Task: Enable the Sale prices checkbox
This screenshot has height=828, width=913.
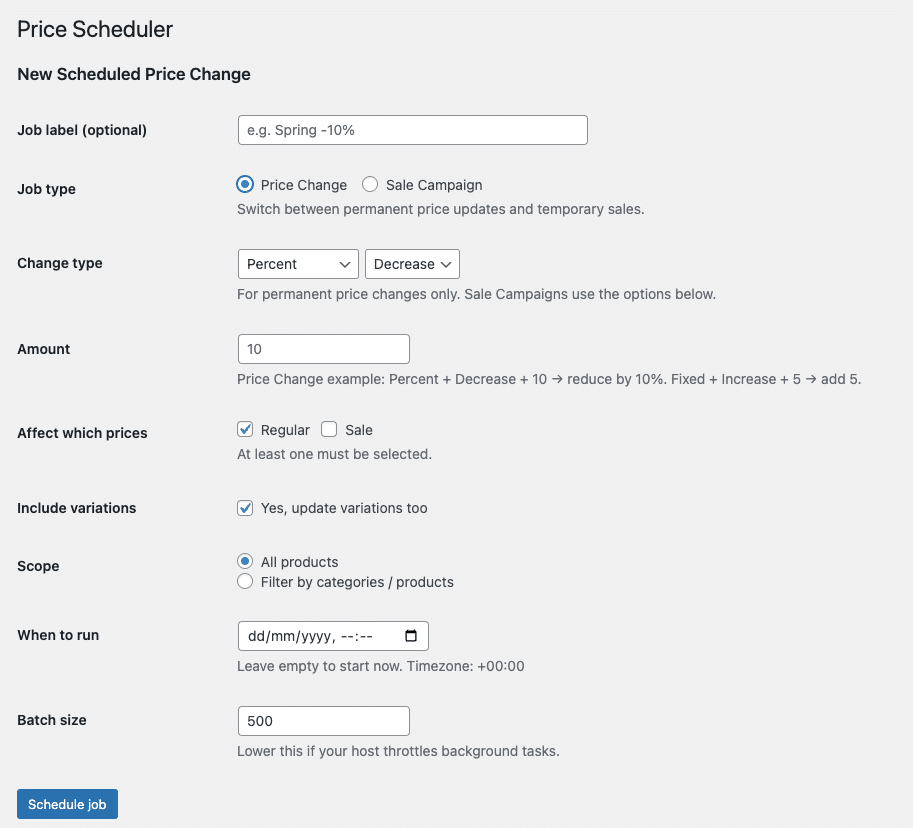Action: (329, 430)
